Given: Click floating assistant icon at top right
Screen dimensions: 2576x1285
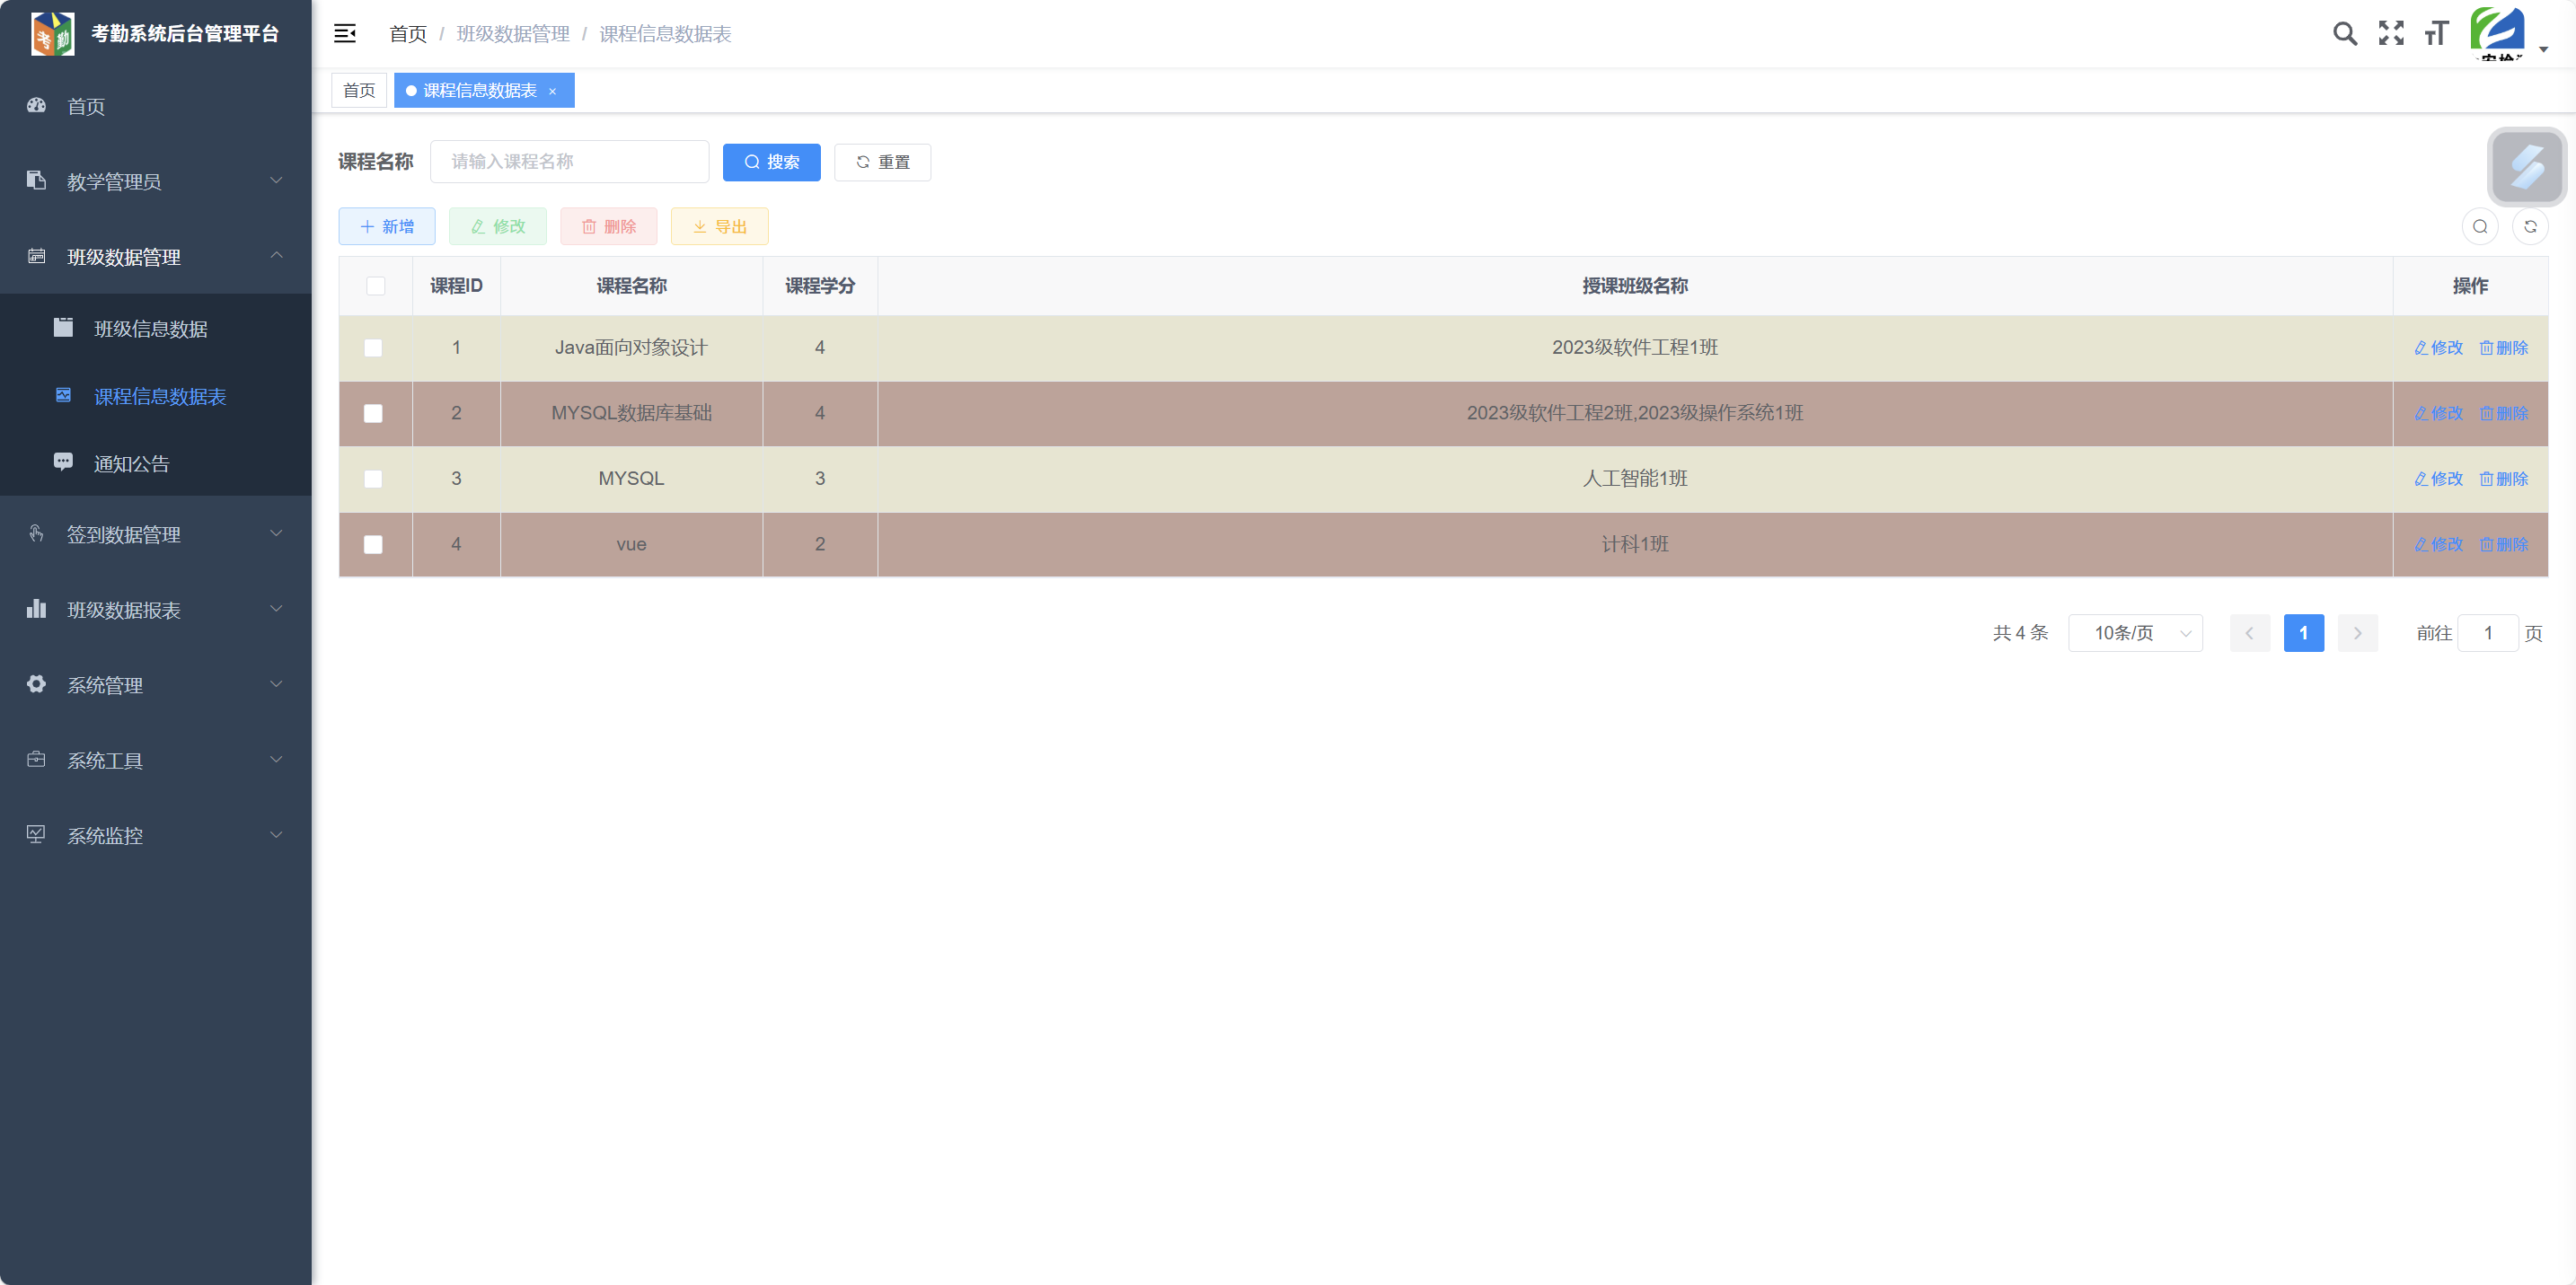Looking at the screenshot, I should click(2526, 167).
